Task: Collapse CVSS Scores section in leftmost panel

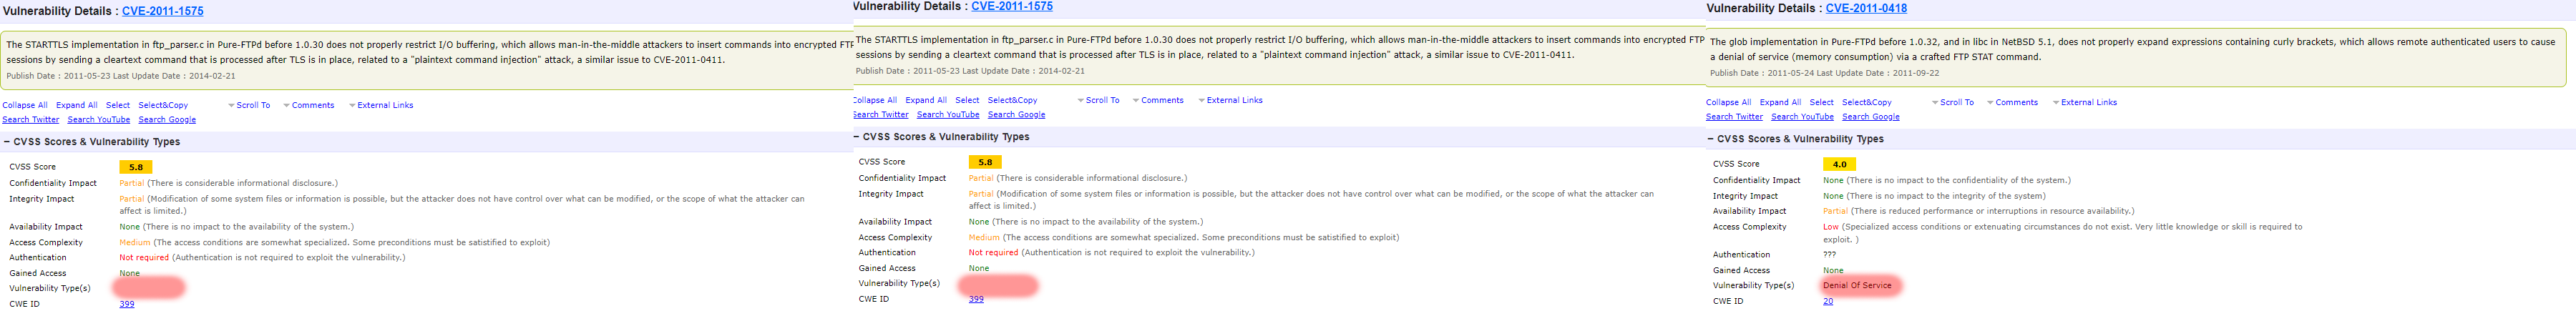Action: (7, 142)
